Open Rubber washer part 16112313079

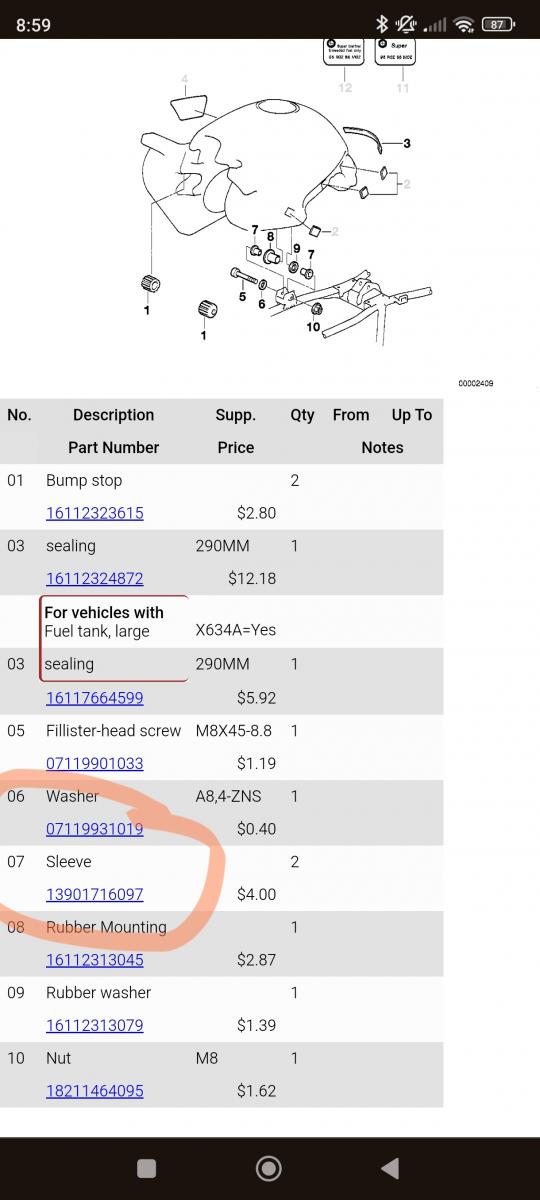(x=95, y=1025)
